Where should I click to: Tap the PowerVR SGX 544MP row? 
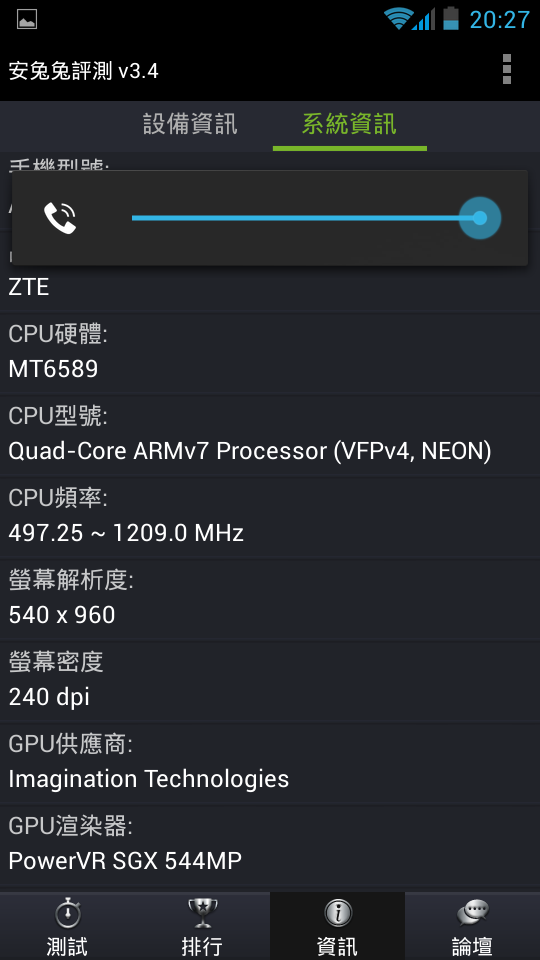coord(270,846)
